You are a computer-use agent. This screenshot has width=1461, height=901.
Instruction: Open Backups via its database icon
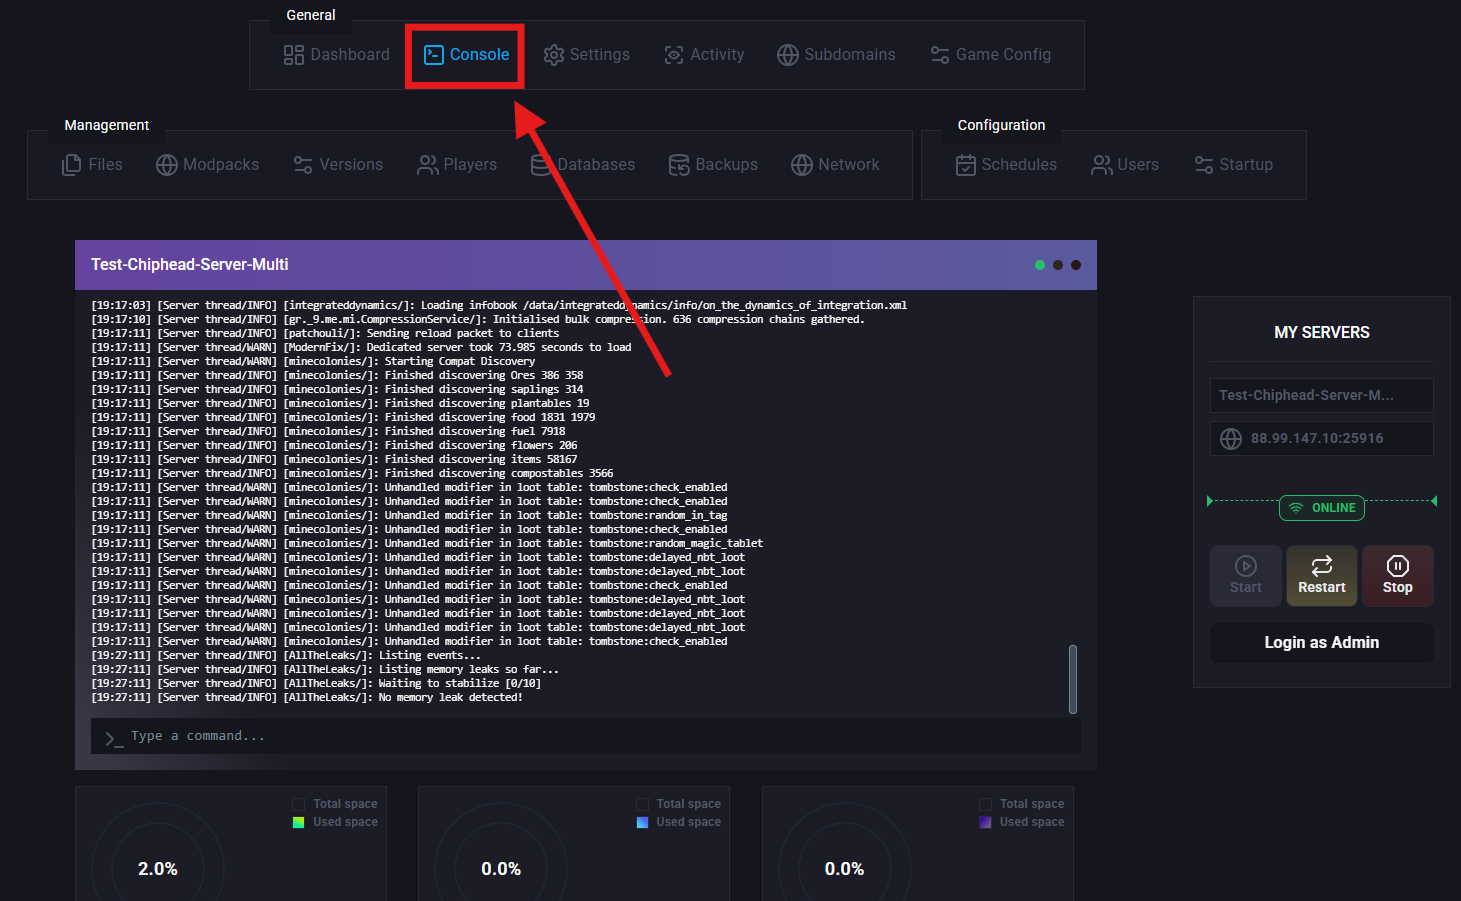(679, 165)
